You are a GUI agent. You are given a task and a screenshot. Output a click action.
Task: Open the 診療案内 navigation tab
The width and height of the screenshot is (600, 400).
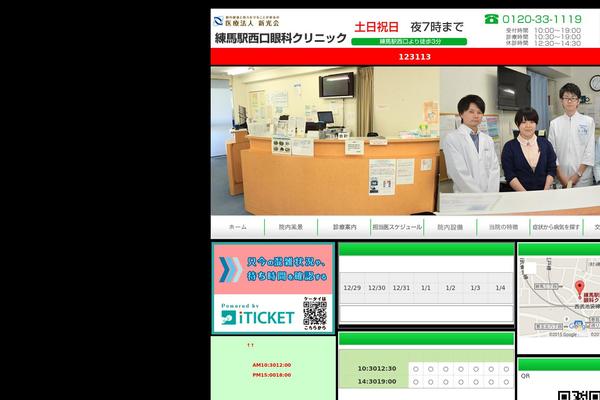(344, 227)
